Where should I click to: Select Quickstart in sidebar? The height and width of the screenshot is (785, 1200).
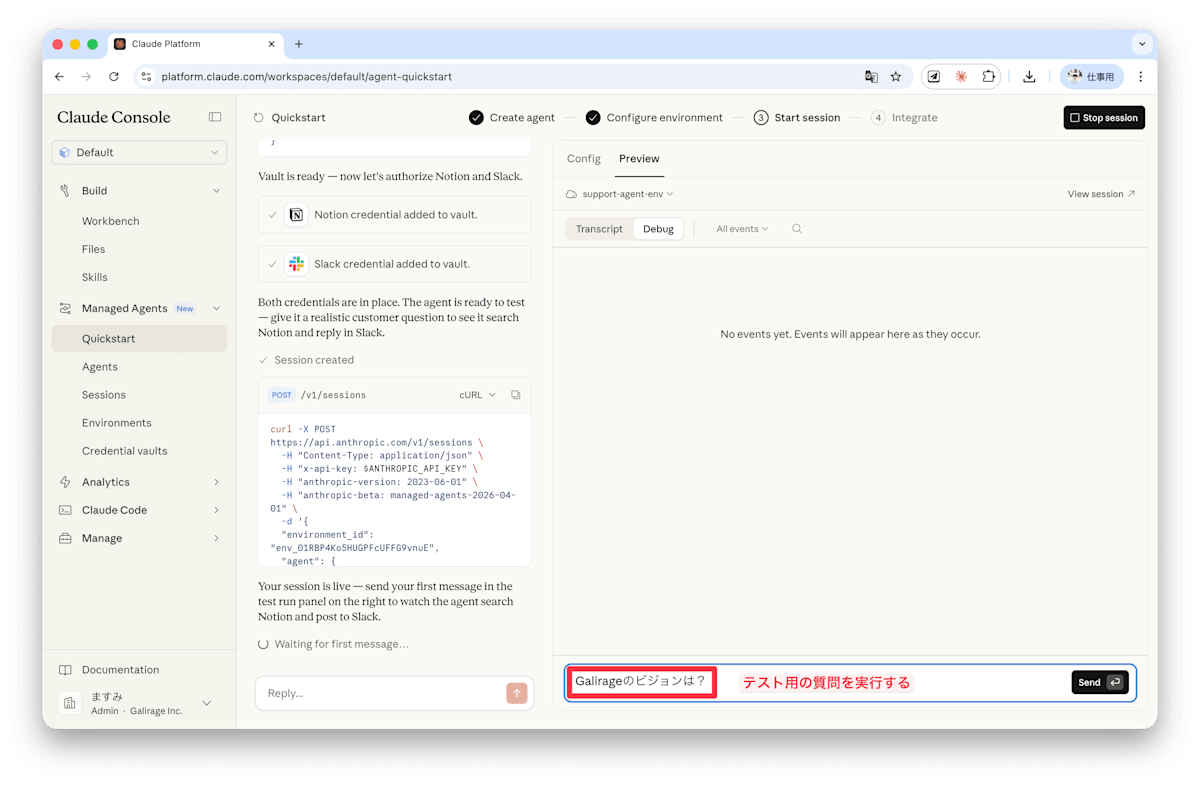coord(139,339)
